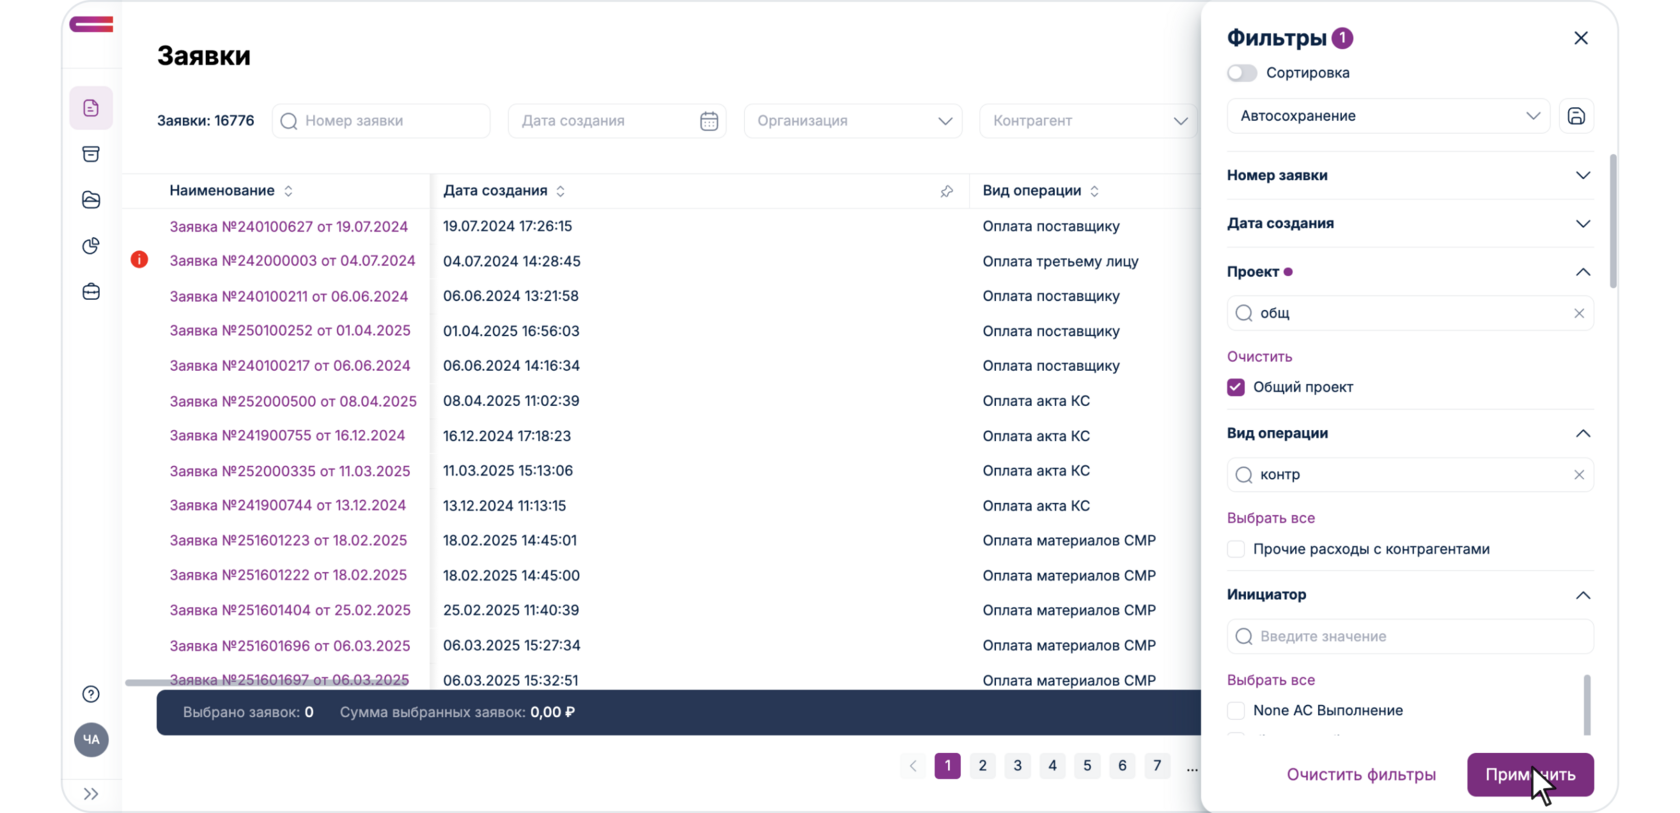This screenshot has width=1680, height=813.
Task: Focus Вид операции search field with контр
Action: tap(1410, 475)
